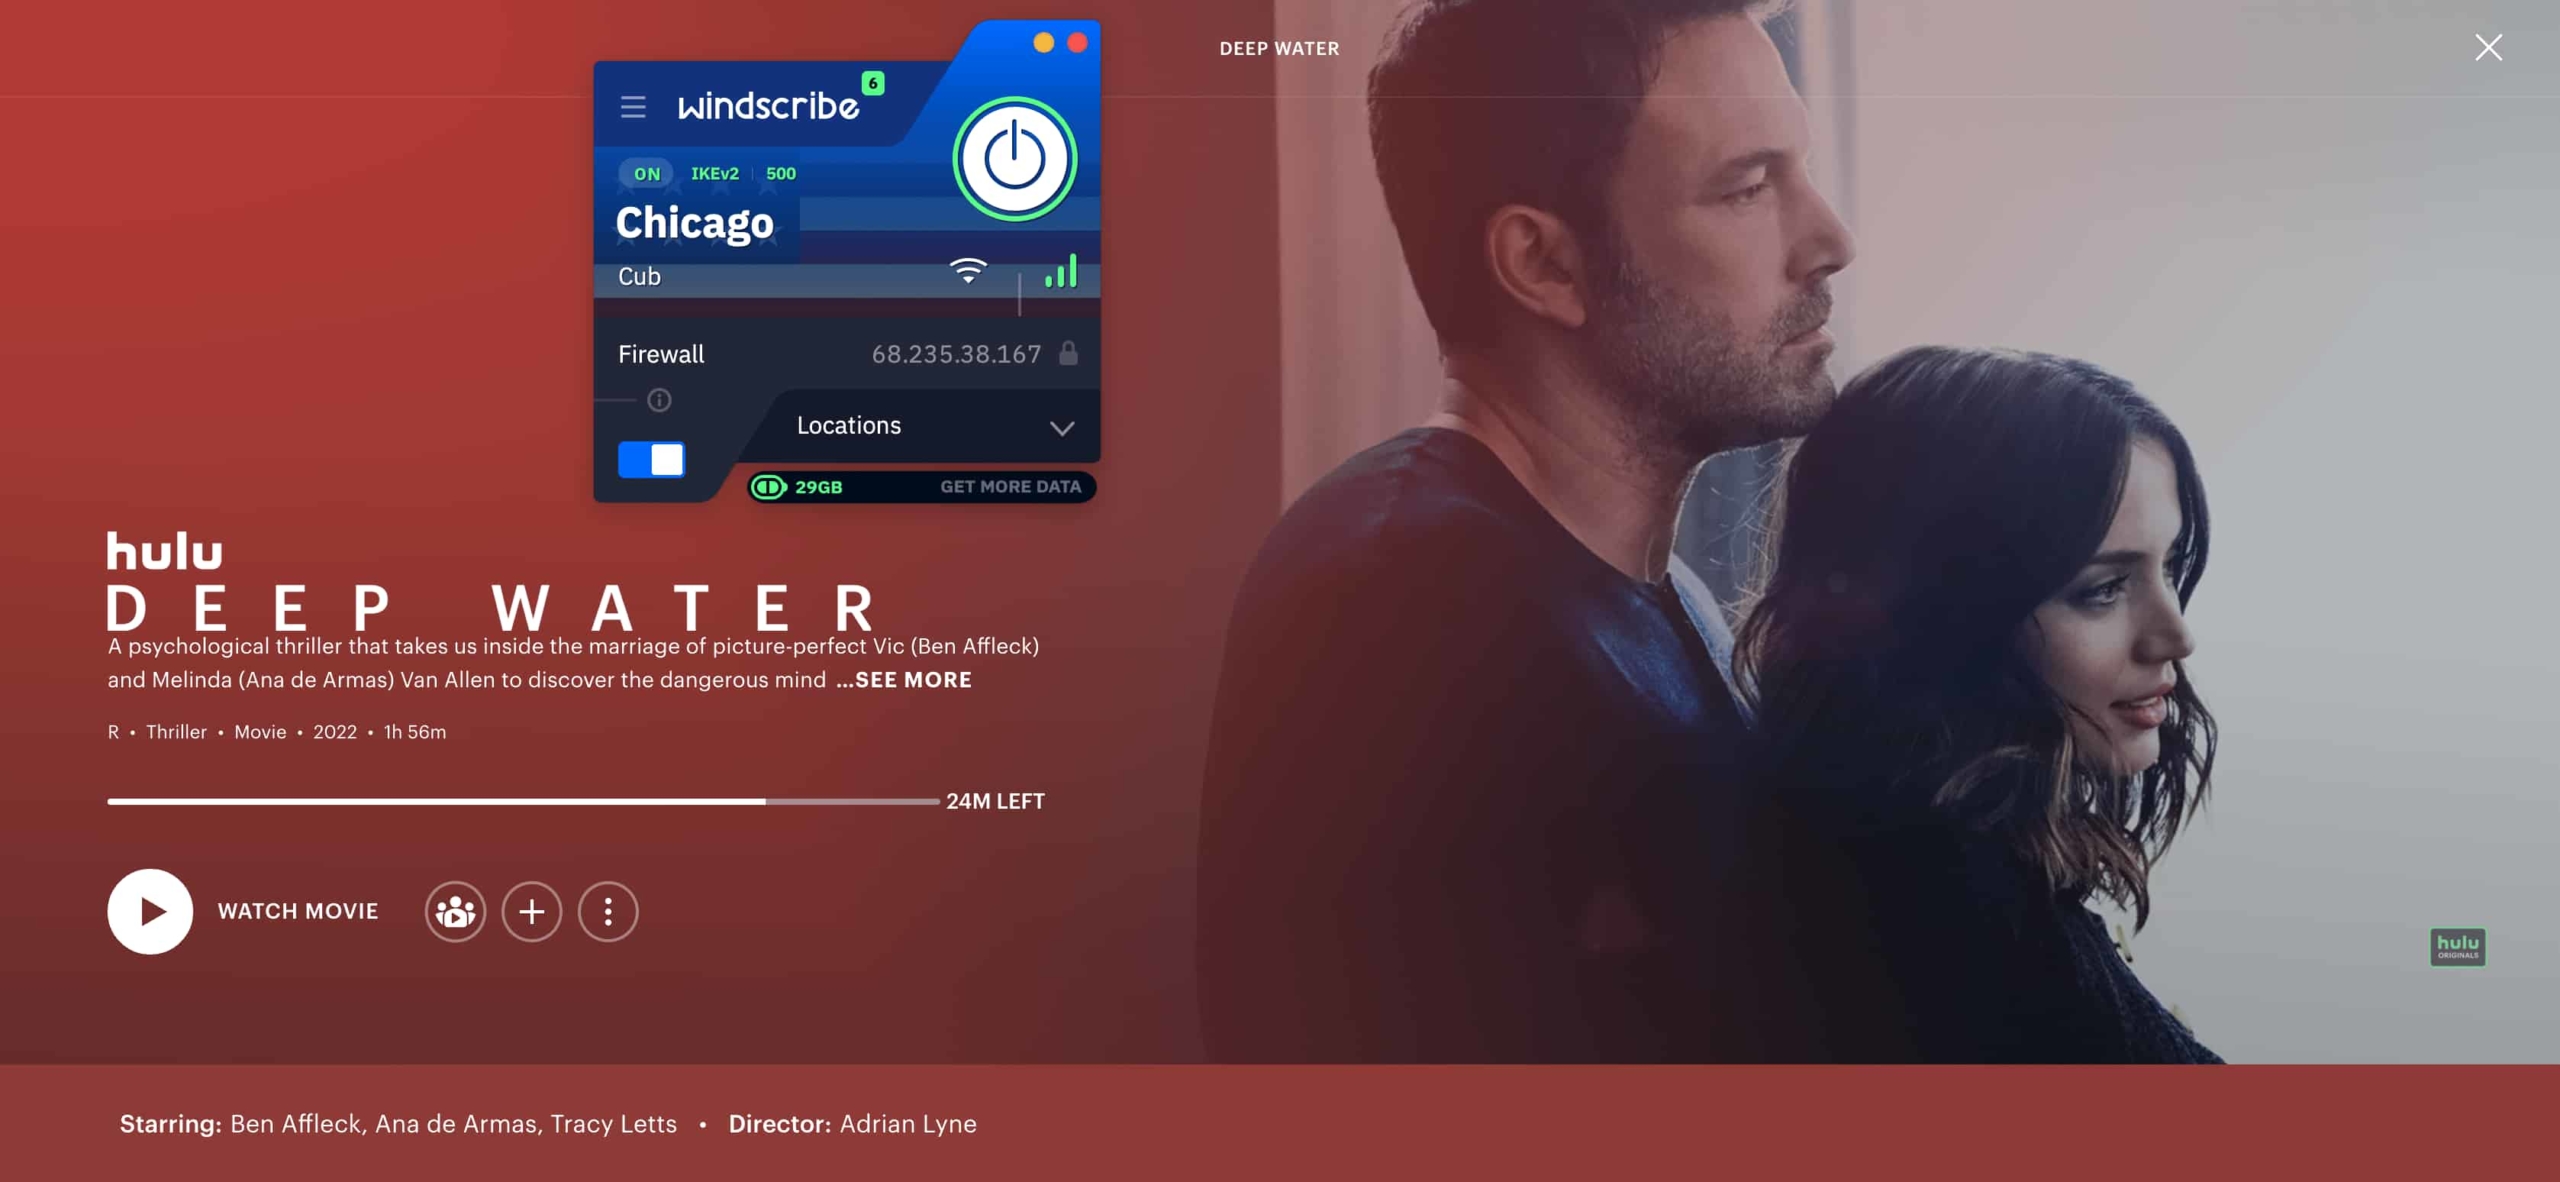Click the Wi-Fi signal icon in Windscribe
This screenshot has height=1182, width=2560.
point(965,273)
